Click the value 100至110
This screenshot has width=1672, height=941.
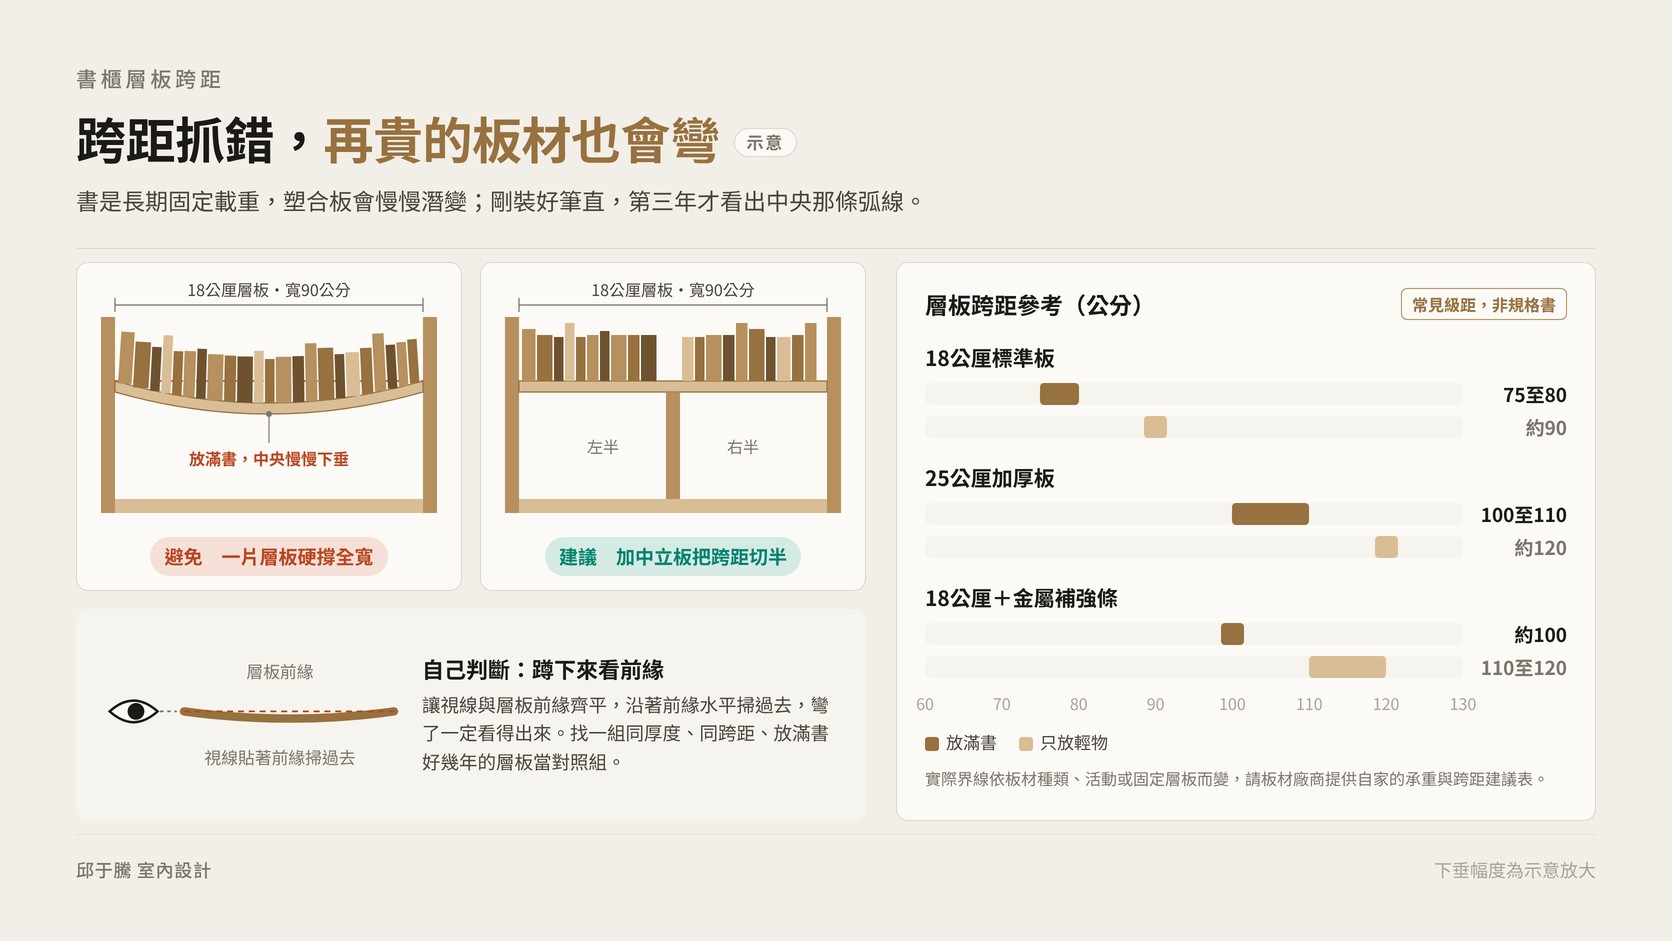tap(1524, 515)
